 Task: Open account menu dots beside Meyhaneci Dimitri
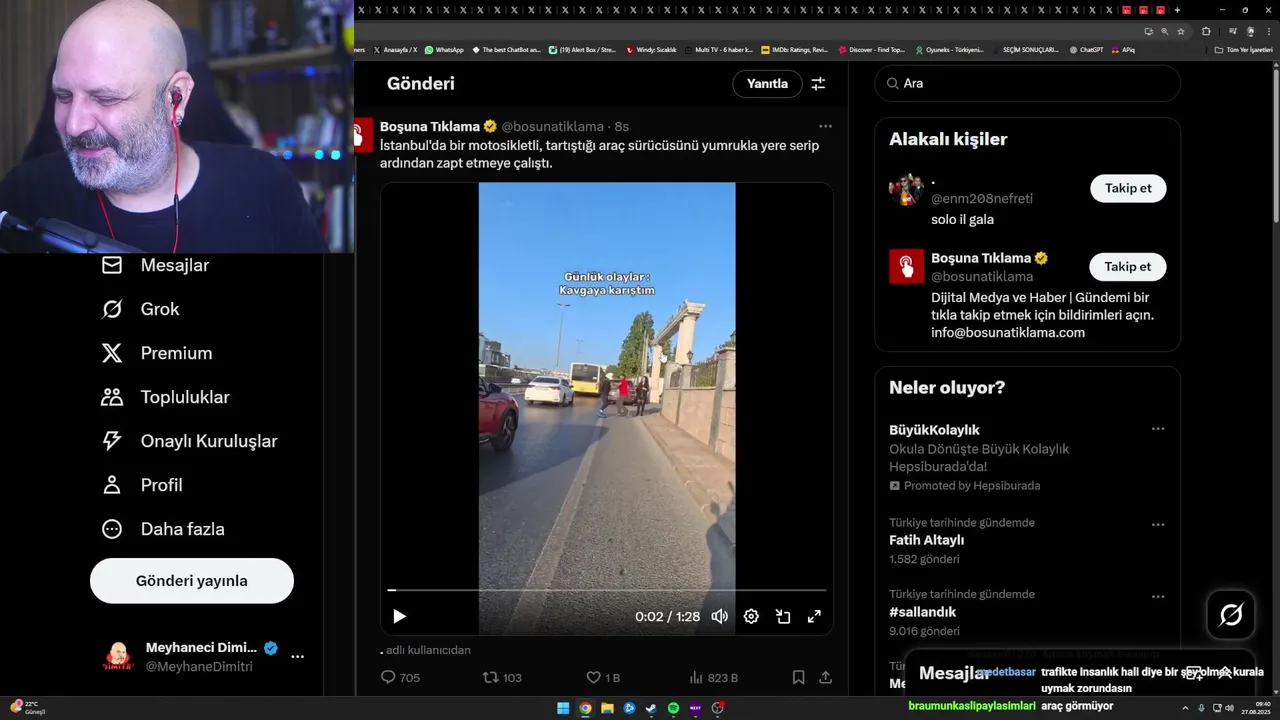click(297, 657)
